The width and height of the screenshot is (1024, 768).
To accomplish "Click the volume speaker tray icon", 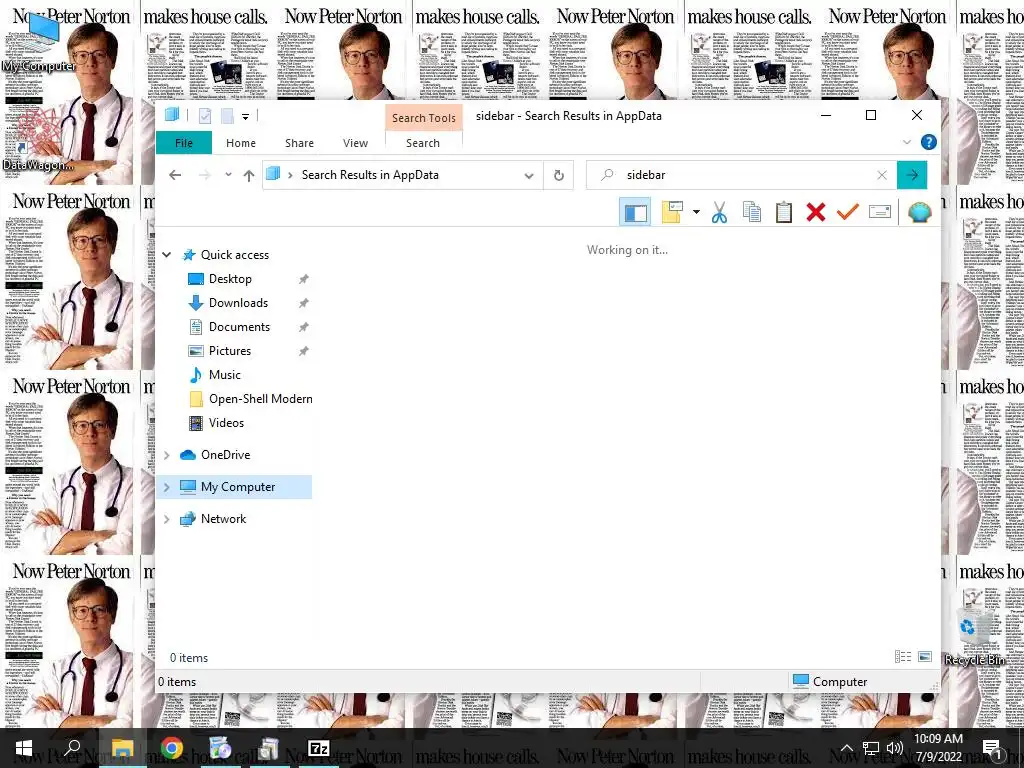I will (895, 748).
